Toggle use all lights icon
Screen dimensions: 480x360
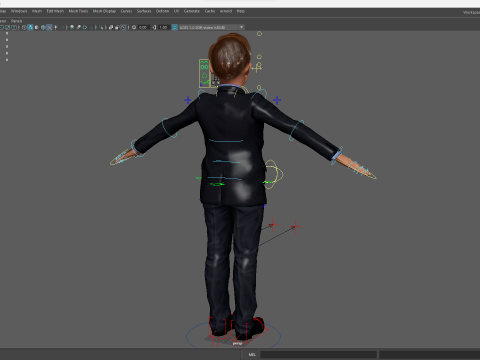point(56,27)
